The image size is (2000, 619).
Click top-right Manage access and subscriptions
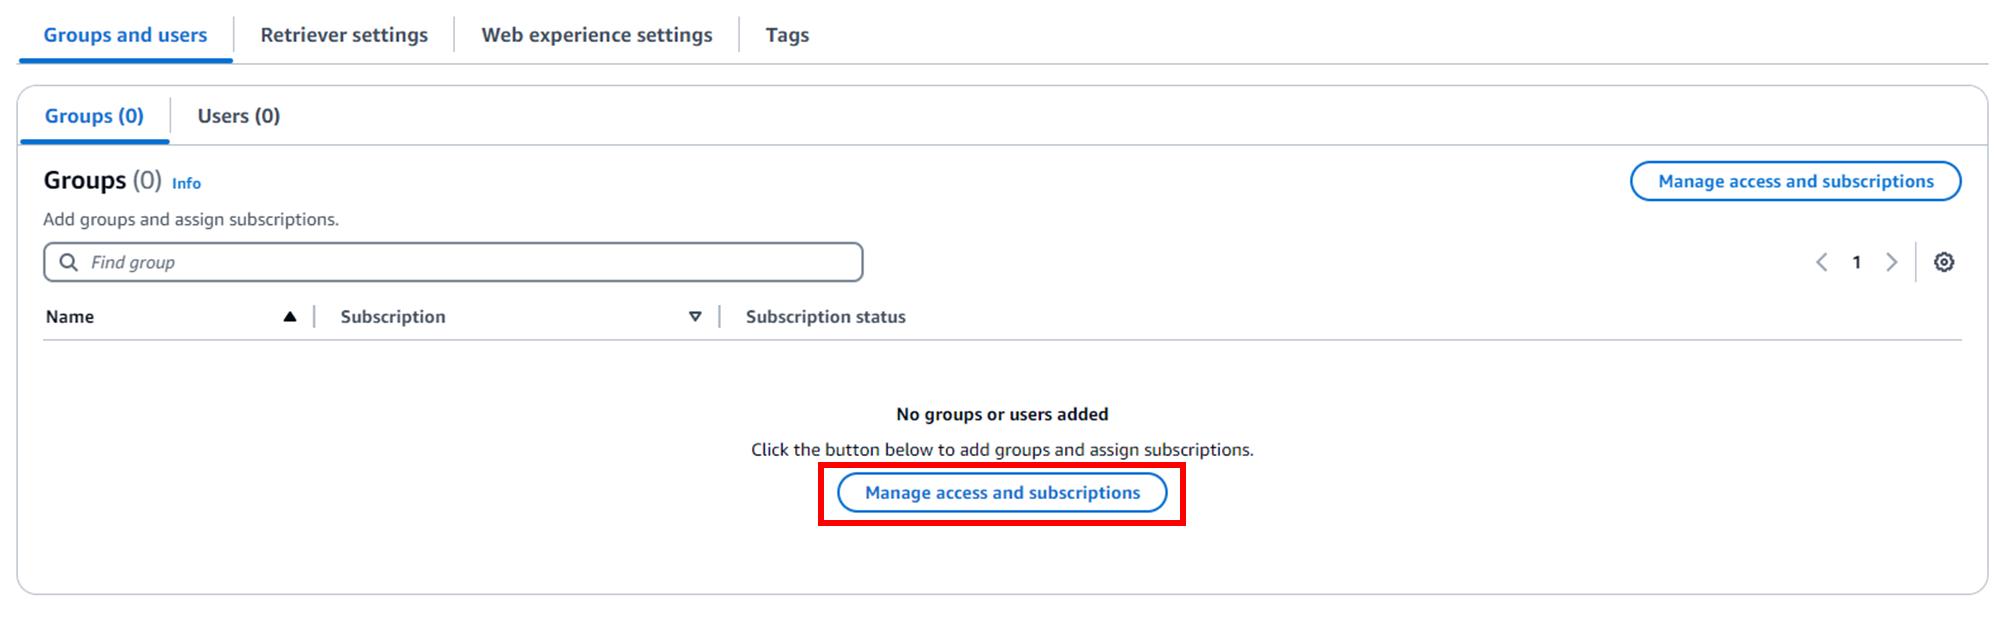coord(1795,181)
